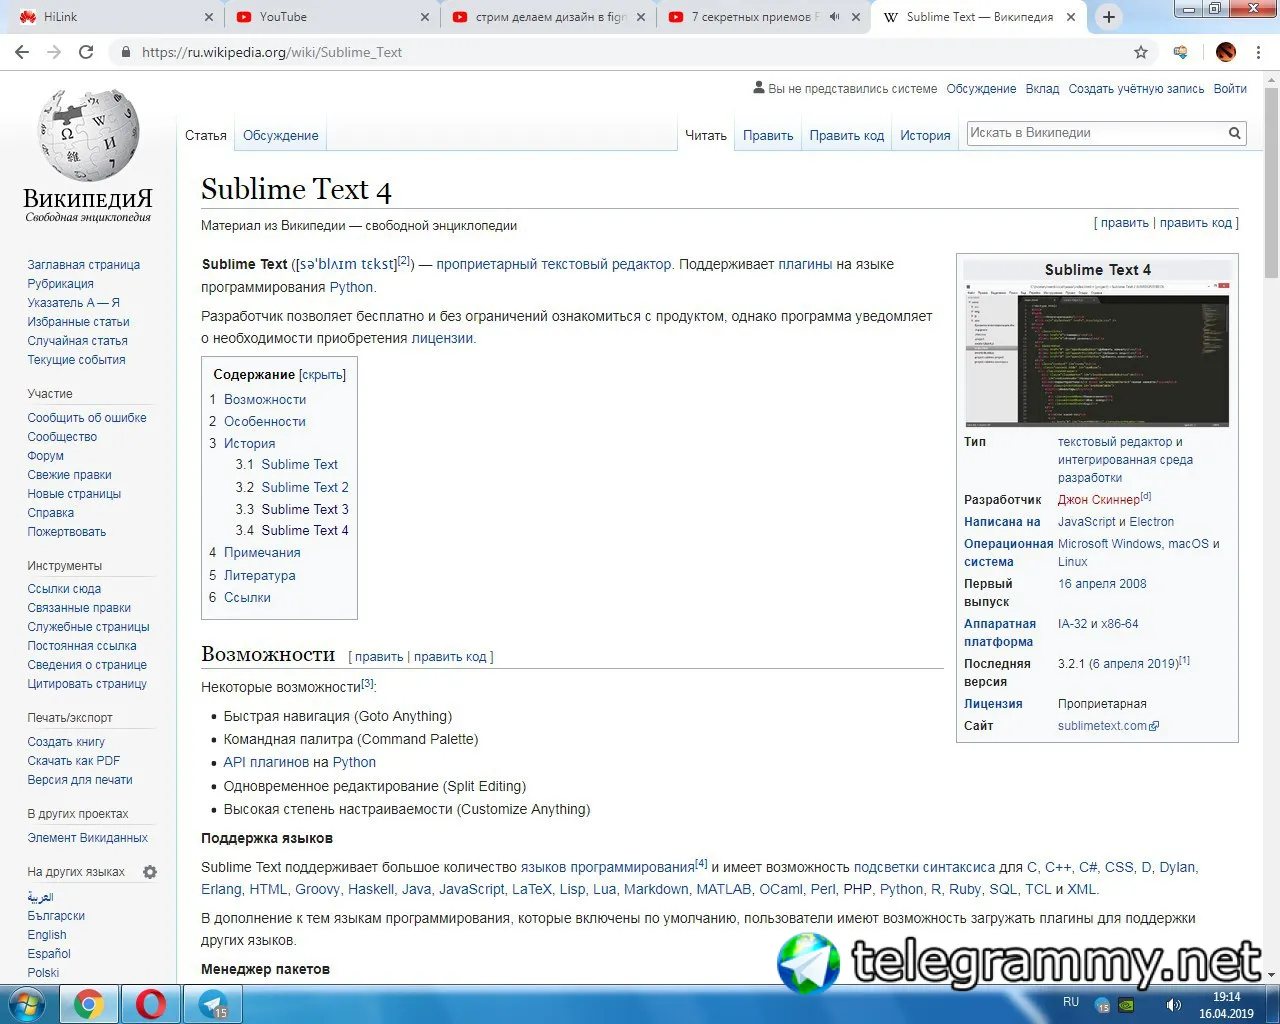The height and width of the screenshot is (1024, 1280).
Task: Switch the RU keyboard language indicator
Action: coord(1071,1002)
